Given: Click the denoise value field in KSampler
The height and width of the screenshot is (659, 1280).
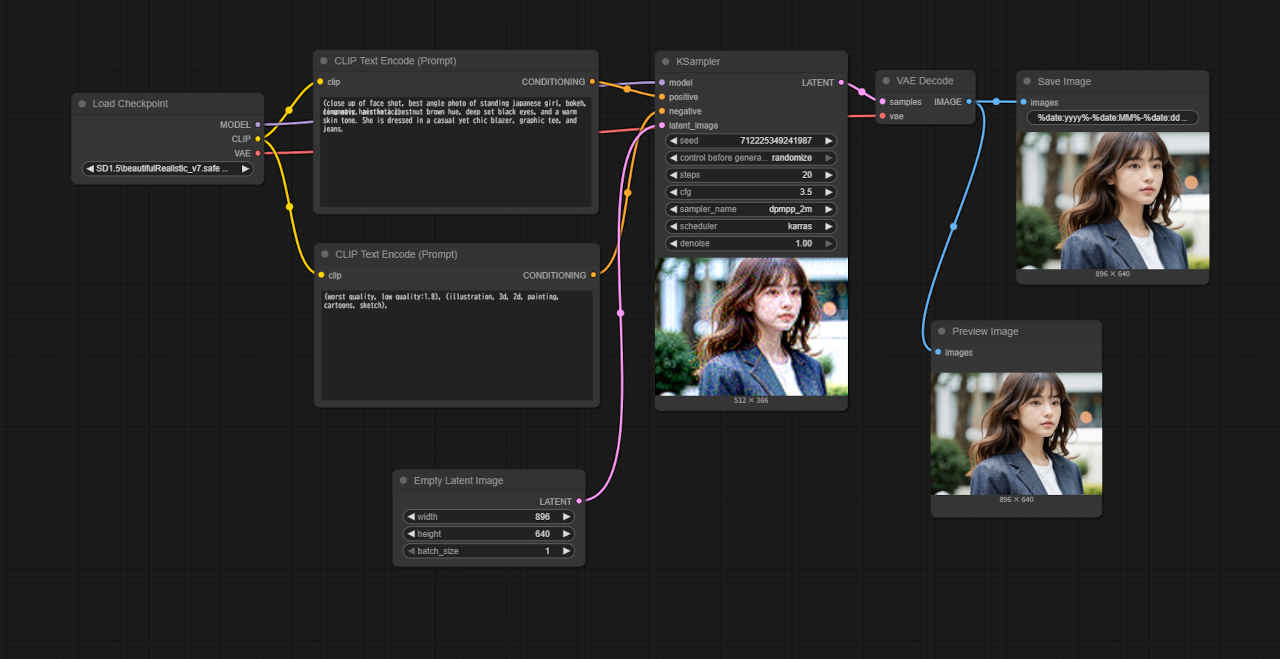Looking at the screenshot, I should [751, 243].
